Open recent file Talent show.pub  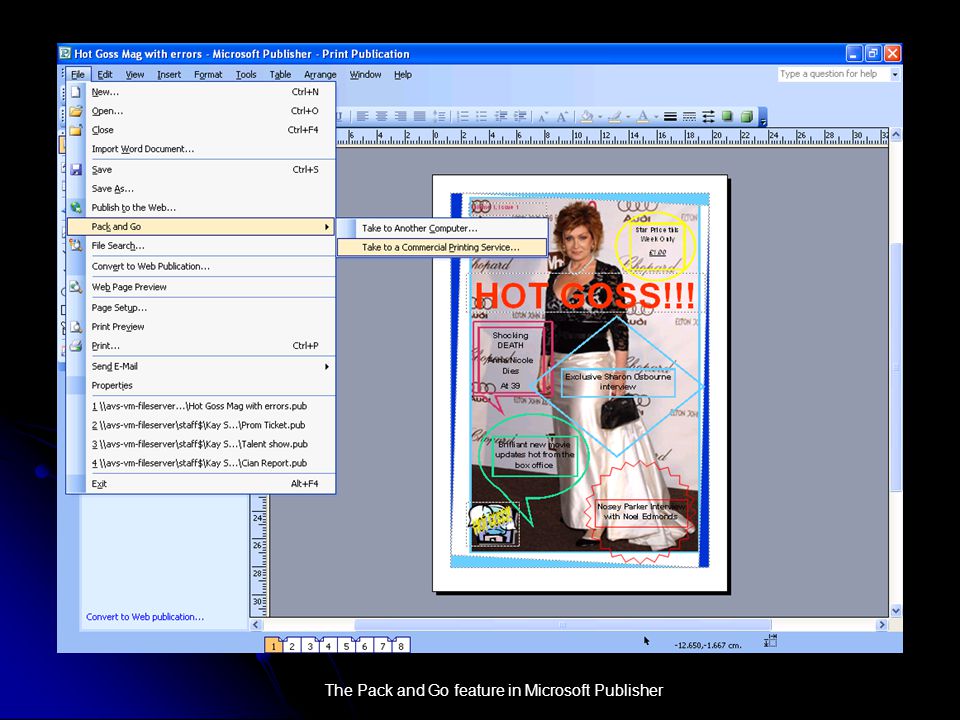click(201, 444)
